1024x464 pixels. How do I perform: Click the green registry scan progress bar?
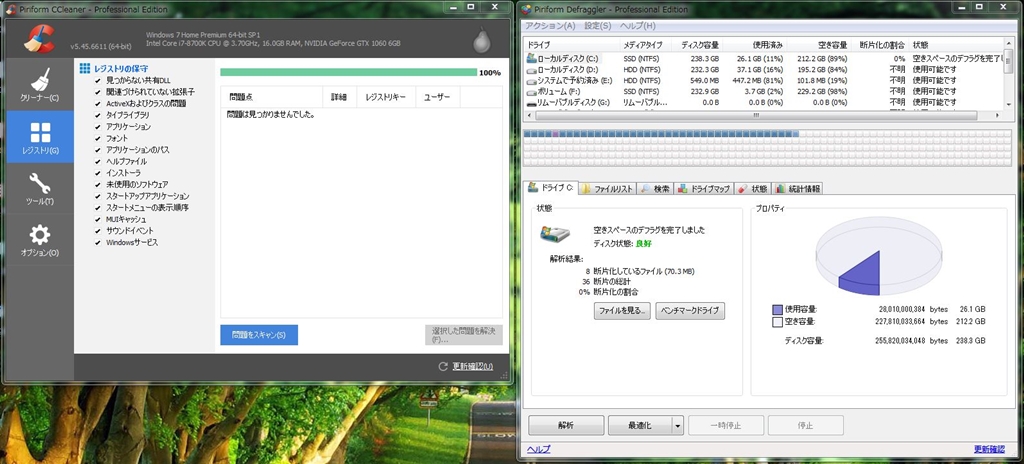click(x=348, y=73)
